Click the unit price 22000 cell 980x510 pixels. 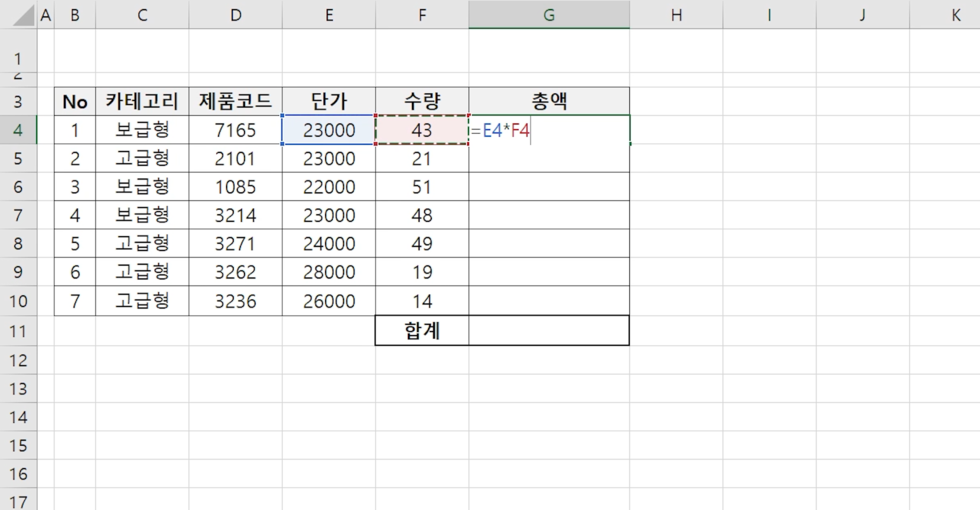click(x=328, y=187)
